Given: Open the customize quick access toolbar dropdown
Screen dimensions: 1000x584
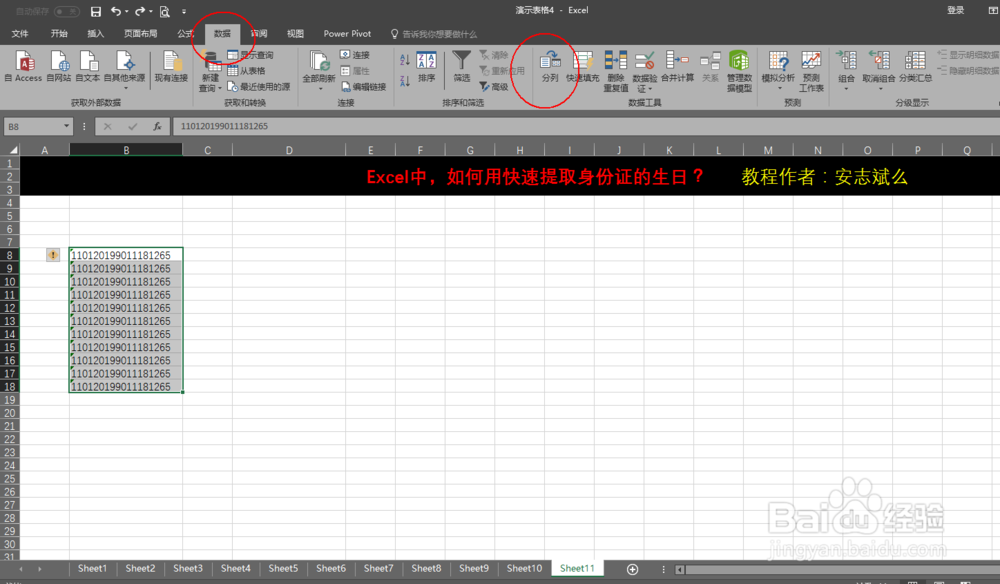Looking at the screenshot, I should tap(184, 11).
